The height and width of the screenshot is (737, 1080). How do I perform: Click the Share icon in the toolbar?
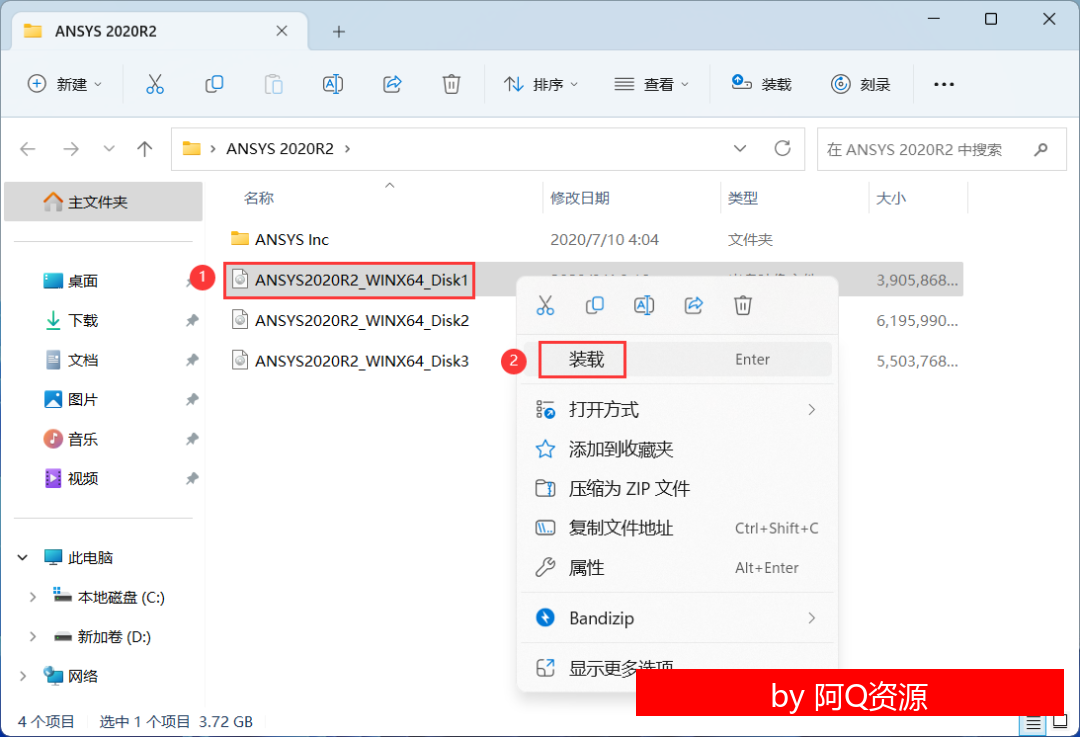click(392, 84)
